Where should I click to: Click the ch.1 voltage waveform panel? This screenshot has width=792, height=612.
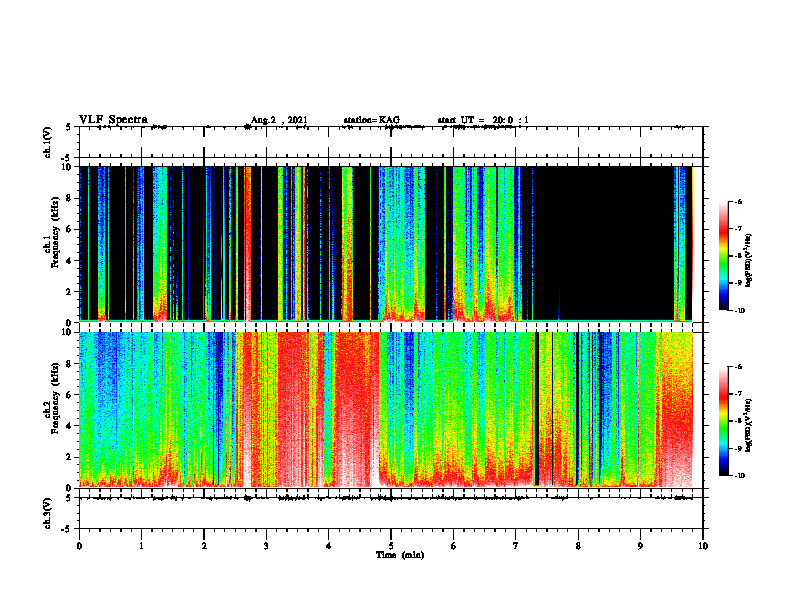pos(391,142)
